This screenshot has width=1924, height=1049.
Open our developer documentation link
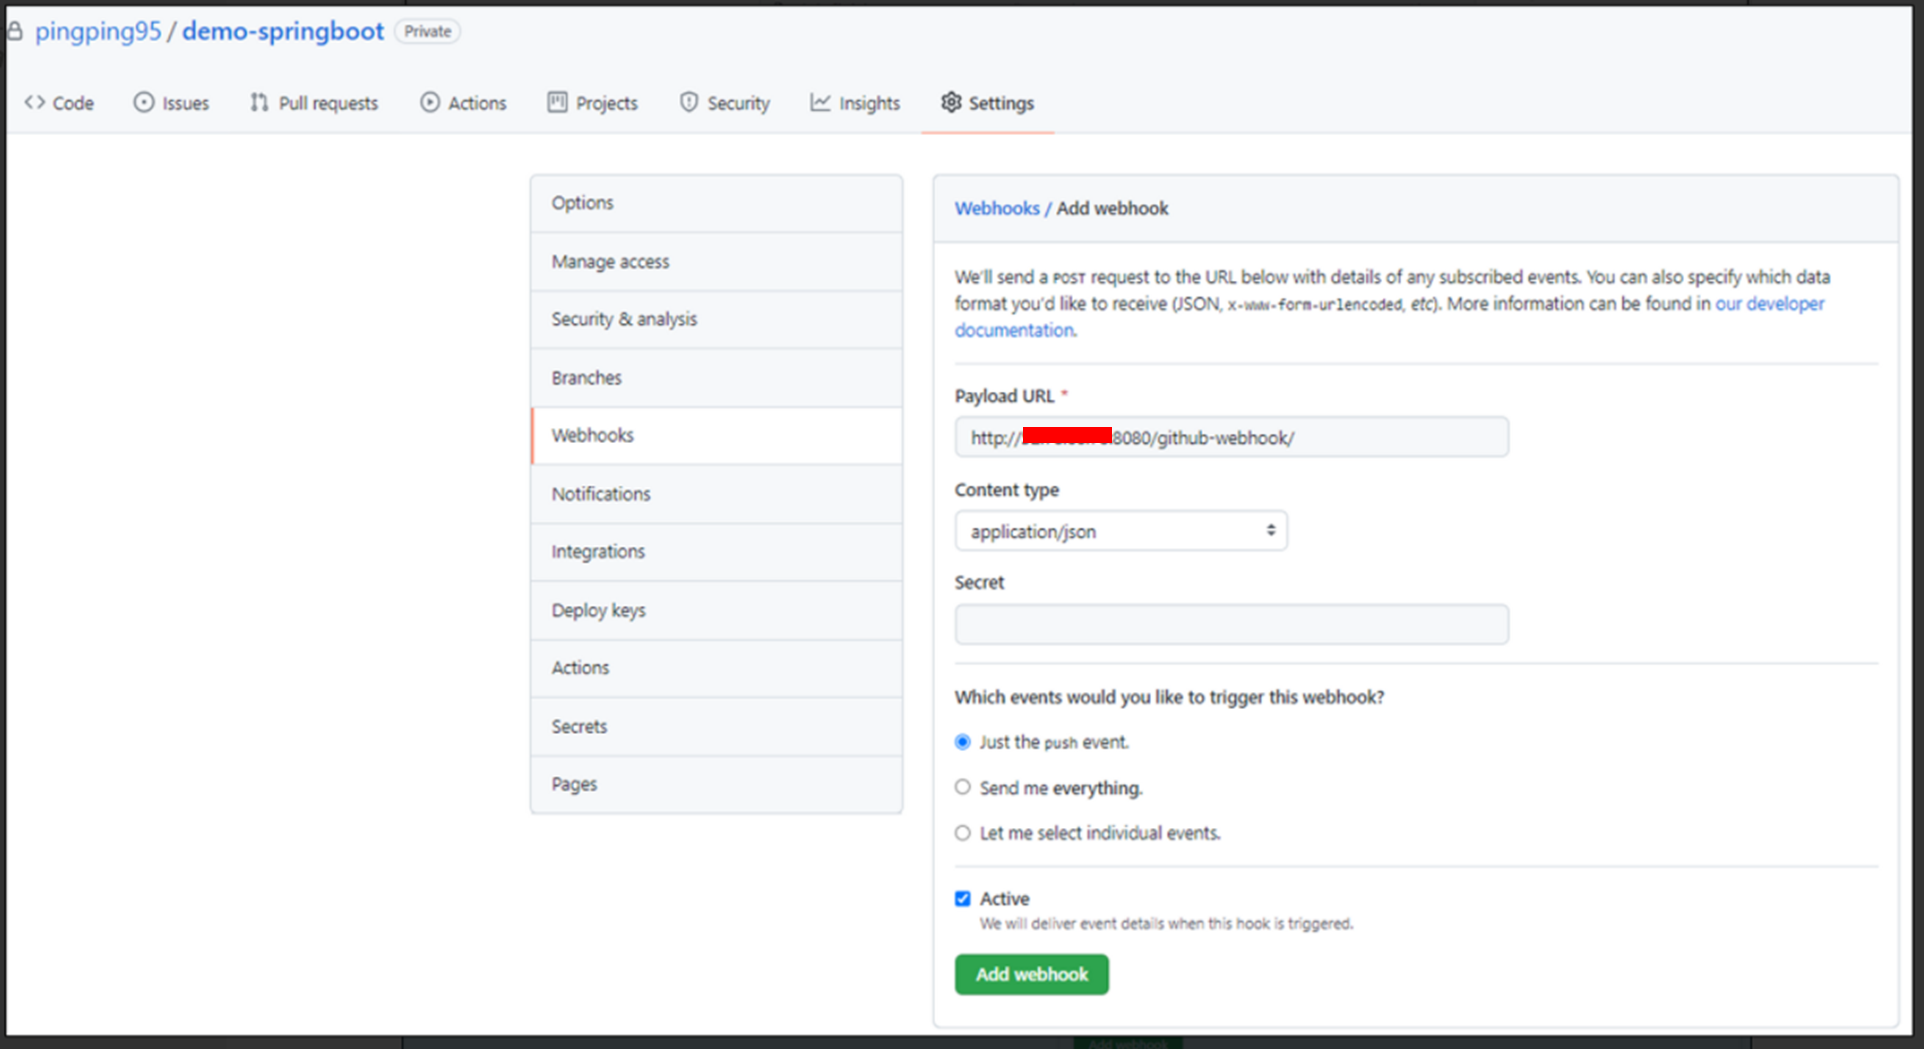1770,303
